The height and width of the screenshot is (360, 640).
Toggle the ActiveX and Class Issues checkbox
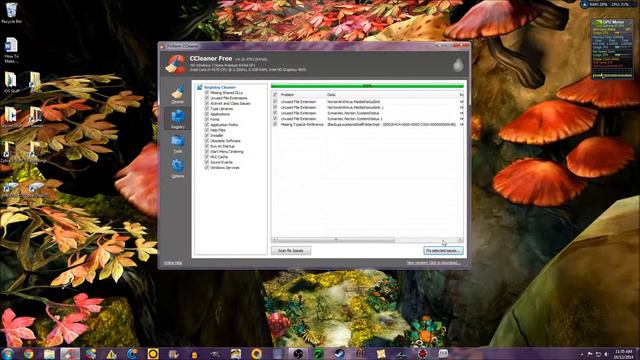click(x=207, y=103)
